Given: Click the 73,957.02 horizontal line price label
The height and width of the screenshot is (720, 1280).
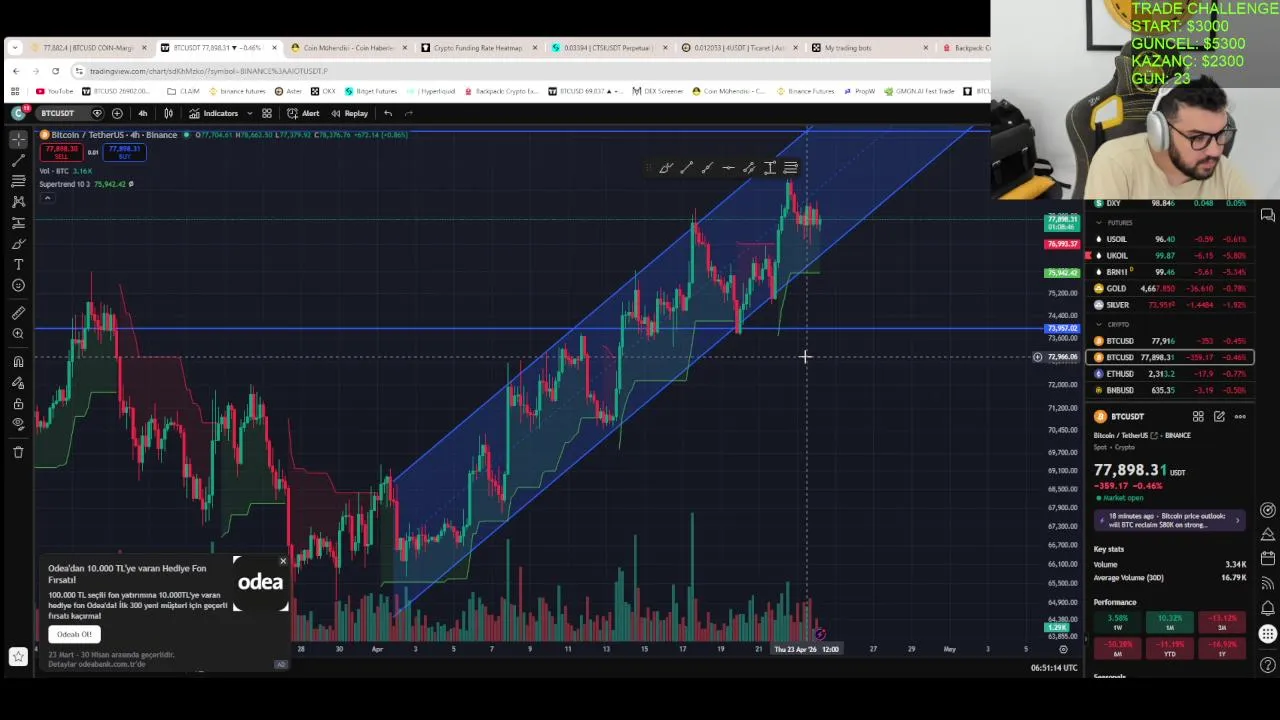Looking at the screenshot, I should pyautogui.click(x=1061, y=328).
